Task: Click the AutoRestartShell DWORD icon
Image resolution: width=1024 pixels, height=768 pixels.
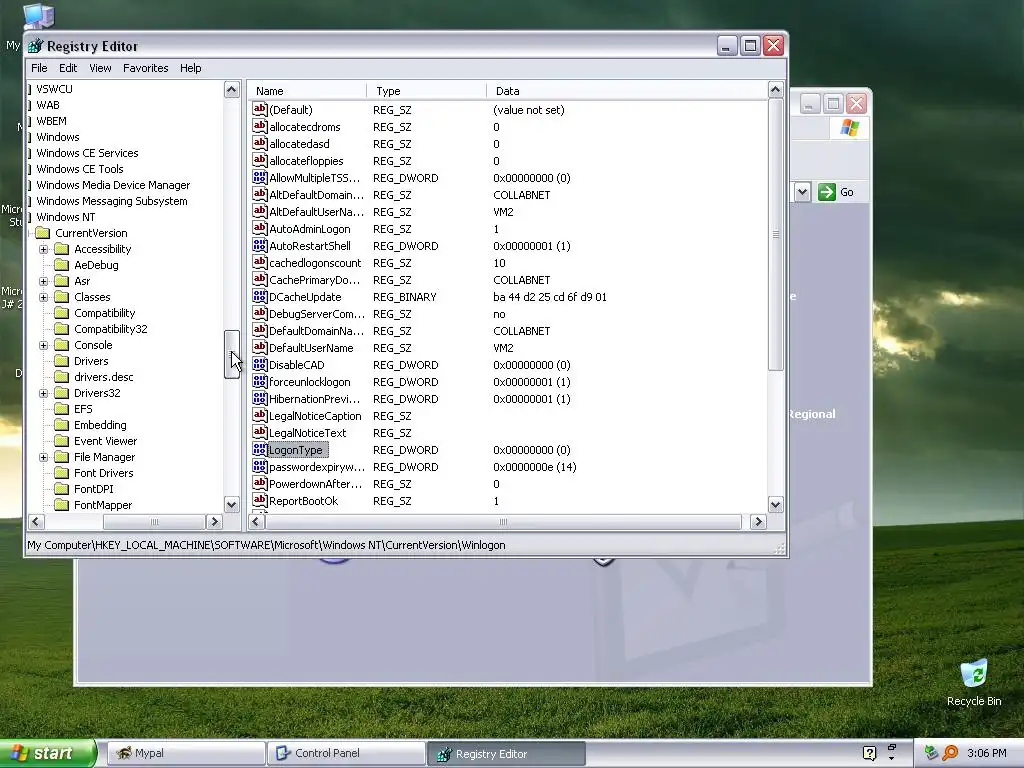Action: [260, 246]
